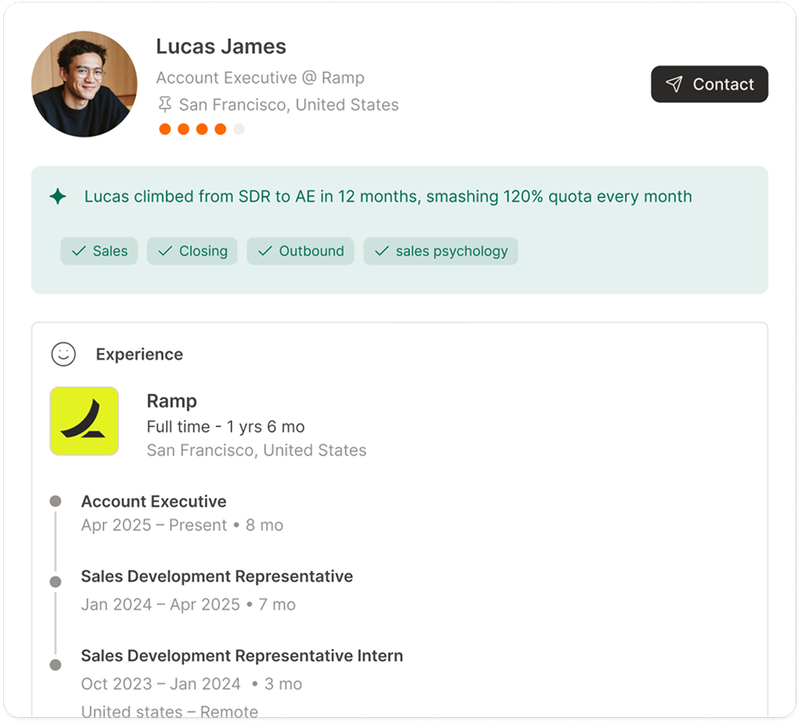The image size is (800, 722).
Task: Open Lucas James profile photo
Action: (x=84, y=84)
